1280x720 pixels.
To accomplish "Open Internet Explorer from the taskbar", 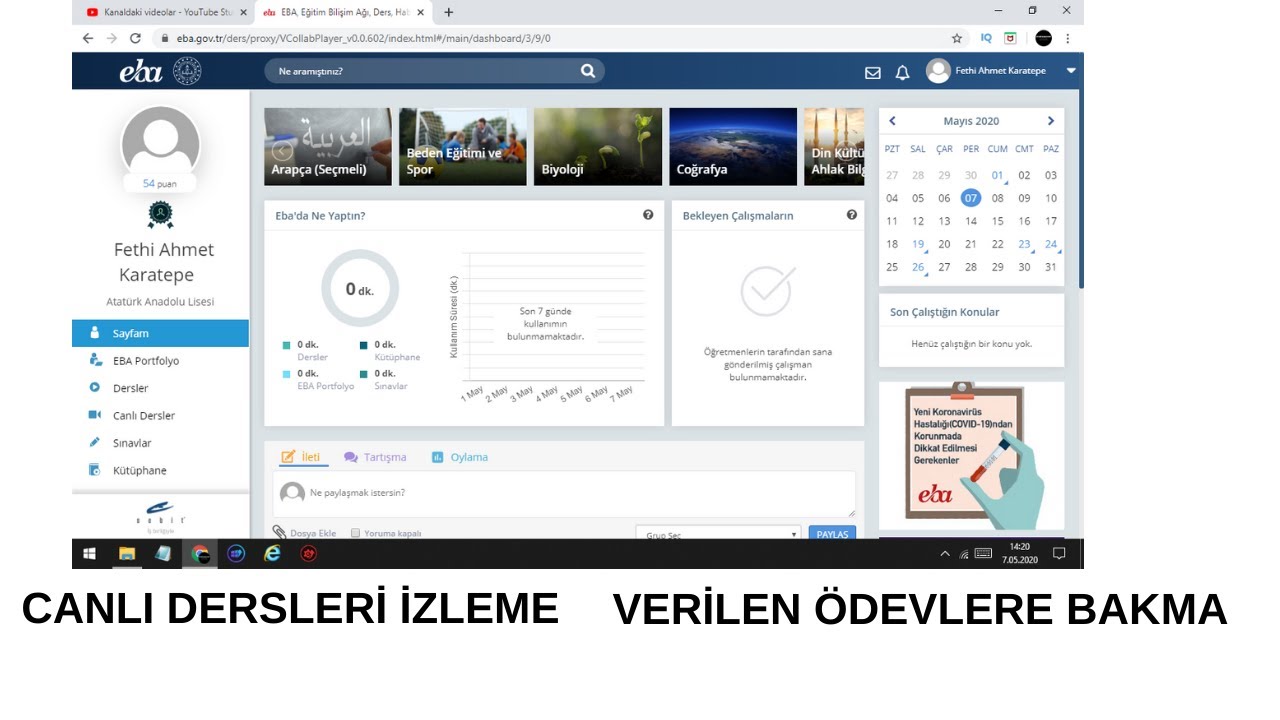I will click(272, 554).
